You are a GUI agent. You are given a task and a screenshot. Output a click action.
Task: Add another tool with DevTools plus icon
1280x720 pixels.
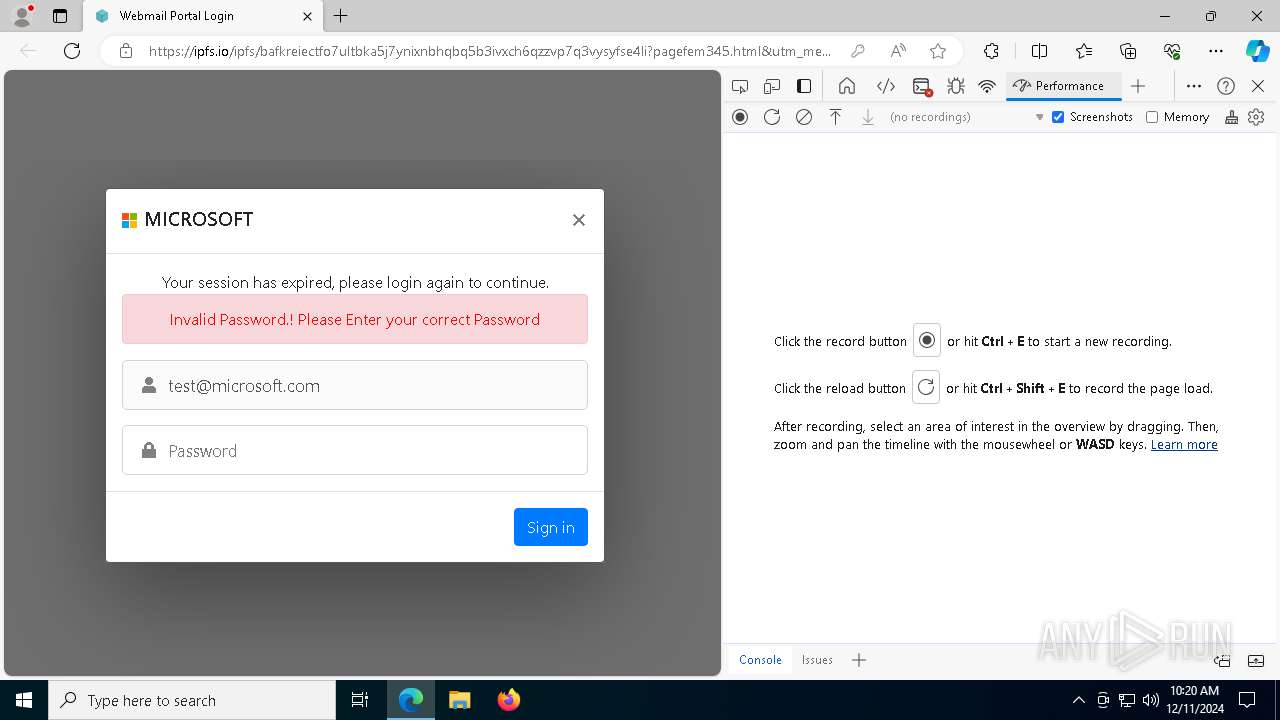pyautogui.click(x=1138, y=86)
